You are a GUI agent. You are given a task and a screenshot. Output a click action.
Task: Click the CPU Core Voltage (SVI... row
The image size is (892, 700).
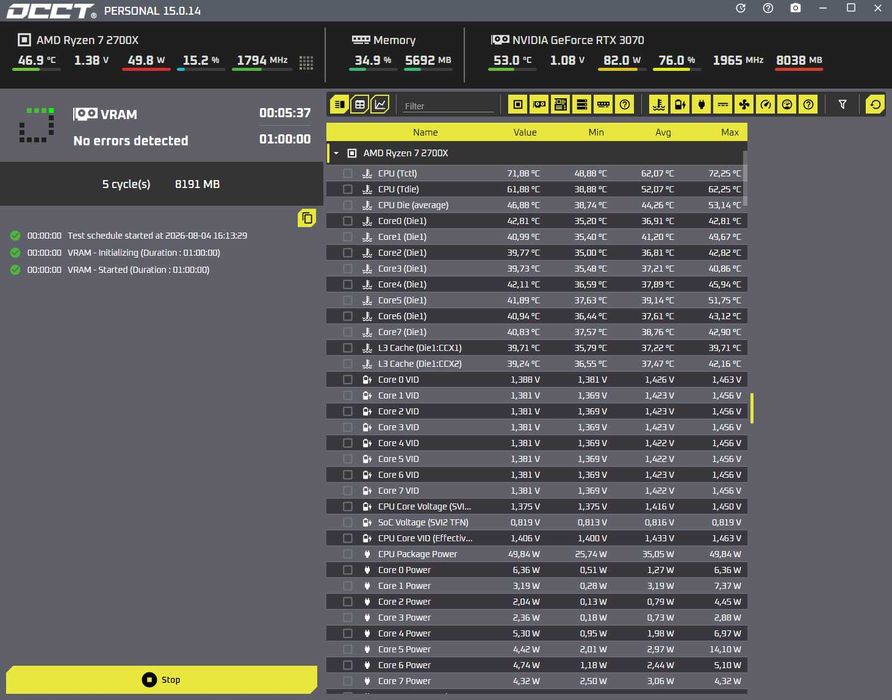pyautogui.click(x=536, y=506)
